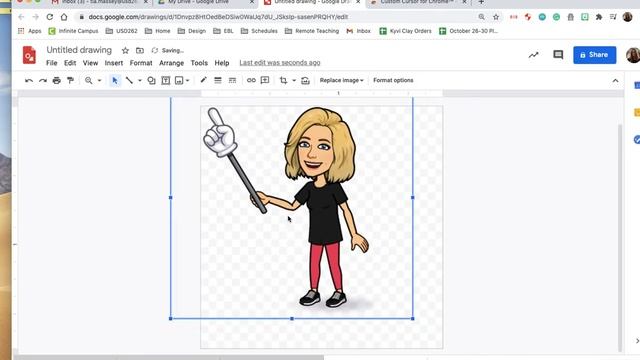Screen dimensions: 640x360
Task: Print the drawing with the printer icon
Action: 57,80
